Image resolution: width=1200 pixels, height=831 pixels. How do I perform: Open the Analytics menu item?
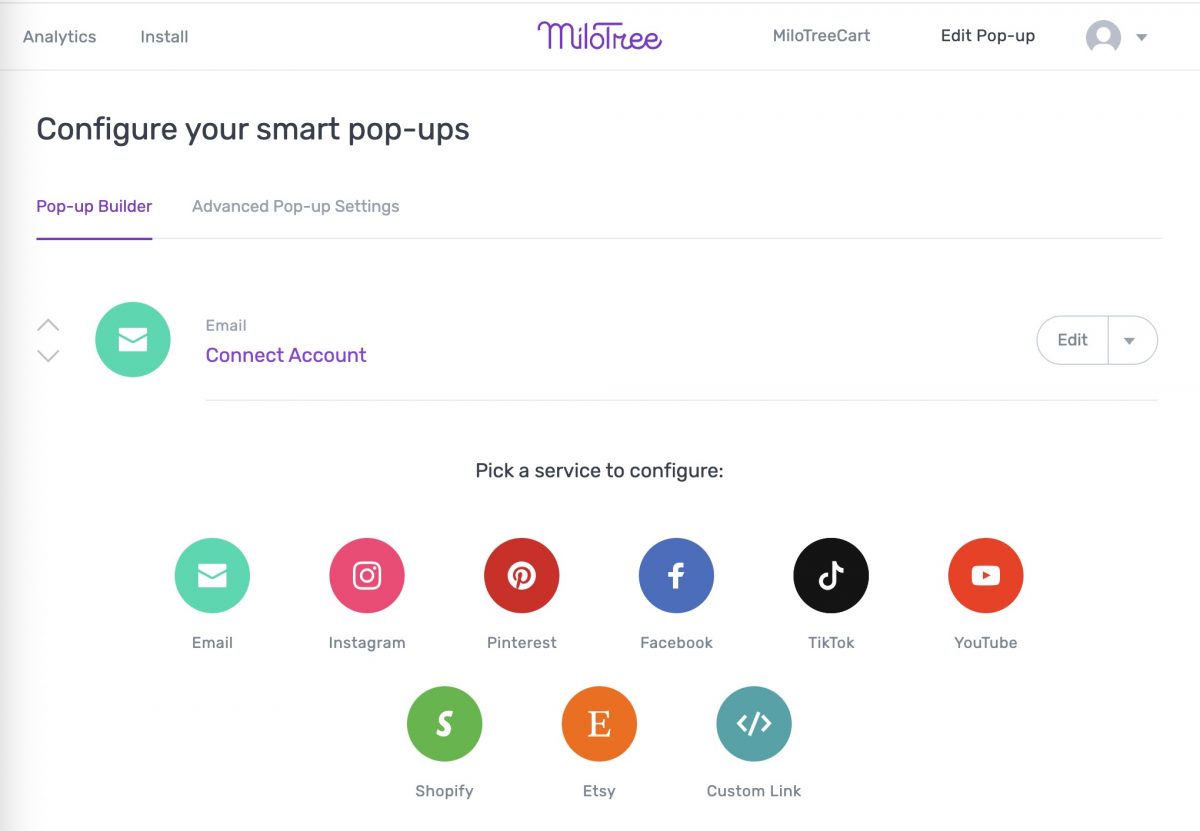point(60,37)
